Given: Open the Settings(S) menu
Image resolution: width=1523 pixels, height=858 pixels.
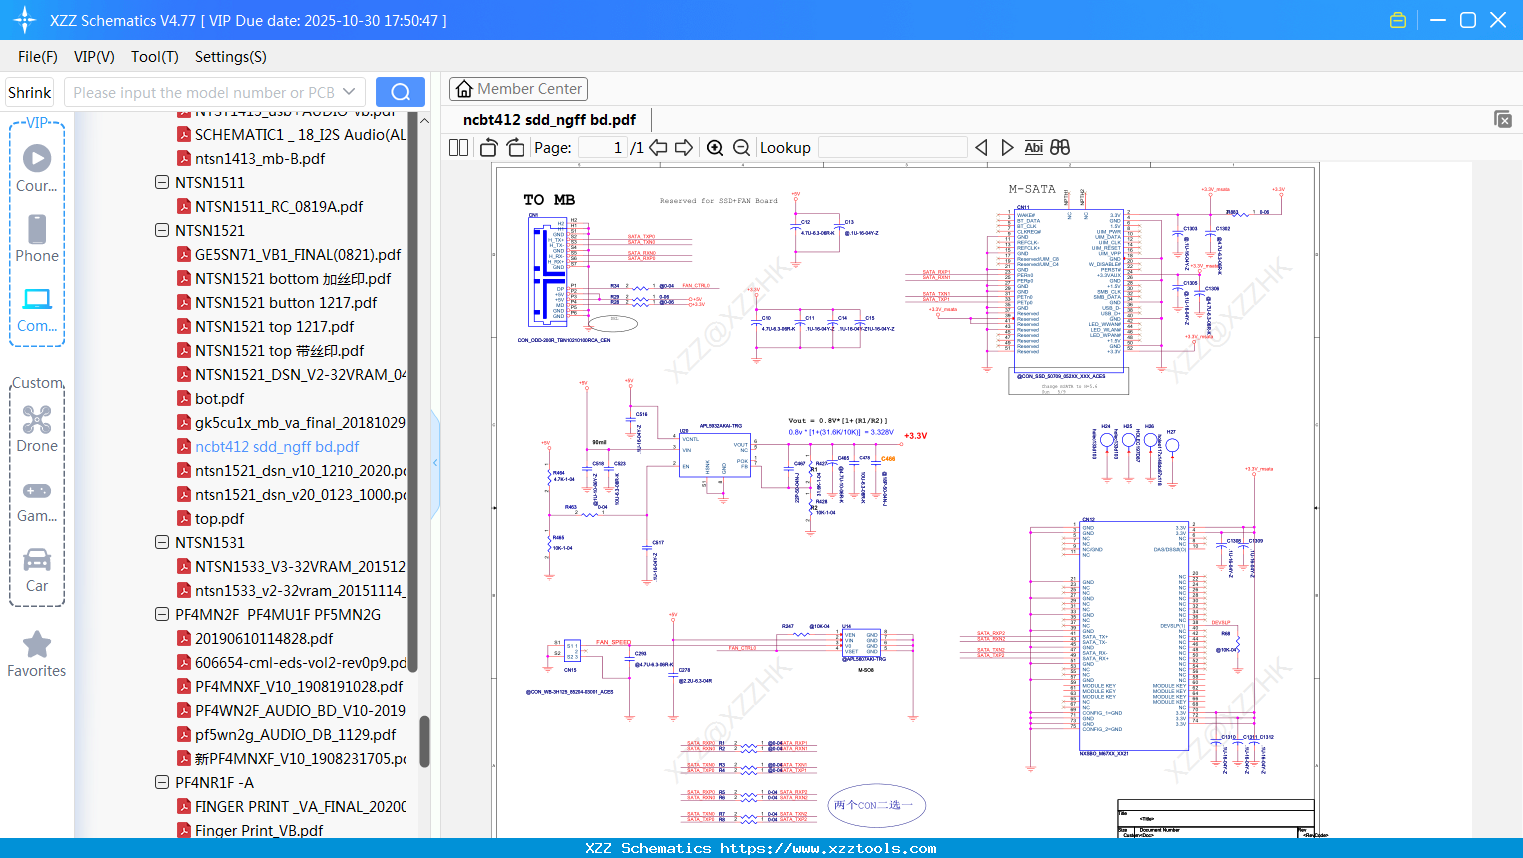Looking at the screenshot, I should [x=230, y=57].
